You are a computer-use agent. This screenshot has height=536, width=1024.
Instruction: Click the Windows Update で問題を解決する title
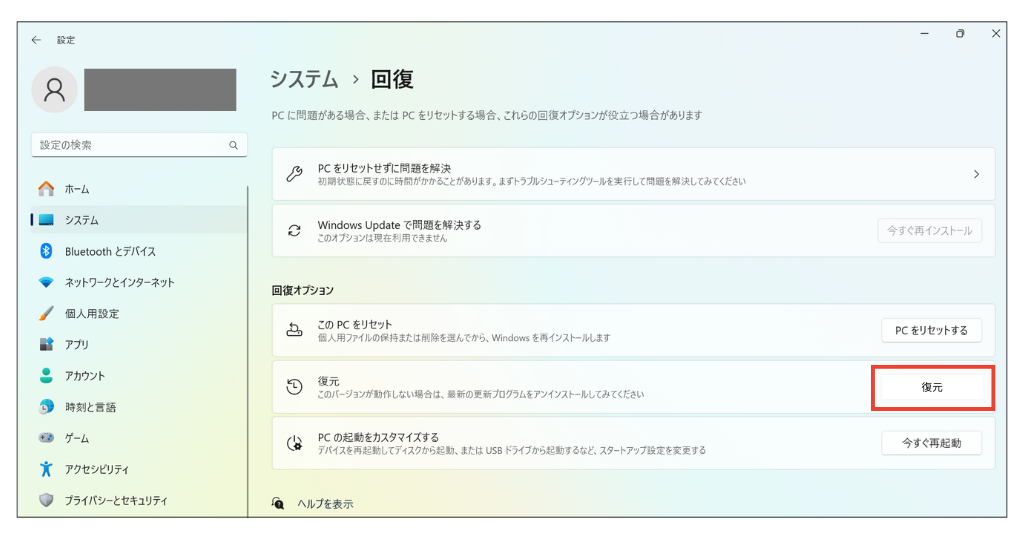click(x=399, y=225)
